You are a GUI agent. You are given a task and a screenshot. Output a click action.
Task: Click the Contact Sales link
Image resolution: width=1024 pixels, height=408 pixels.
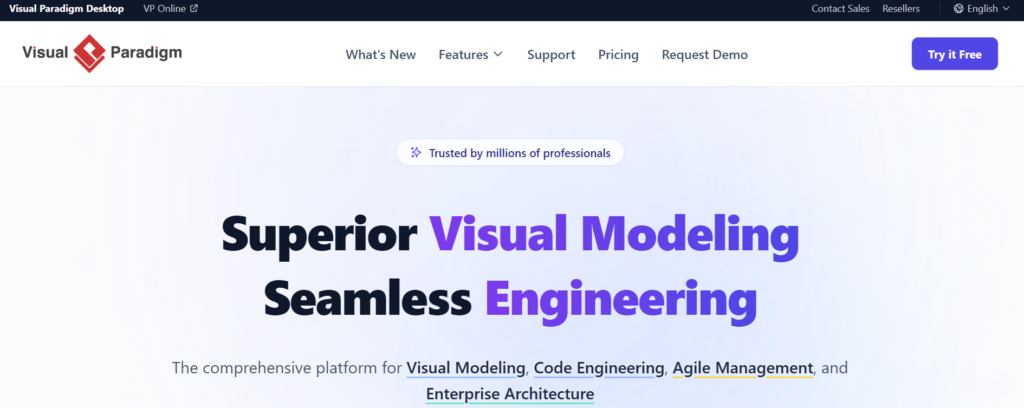pyautogui.click(x=840, y=8)
